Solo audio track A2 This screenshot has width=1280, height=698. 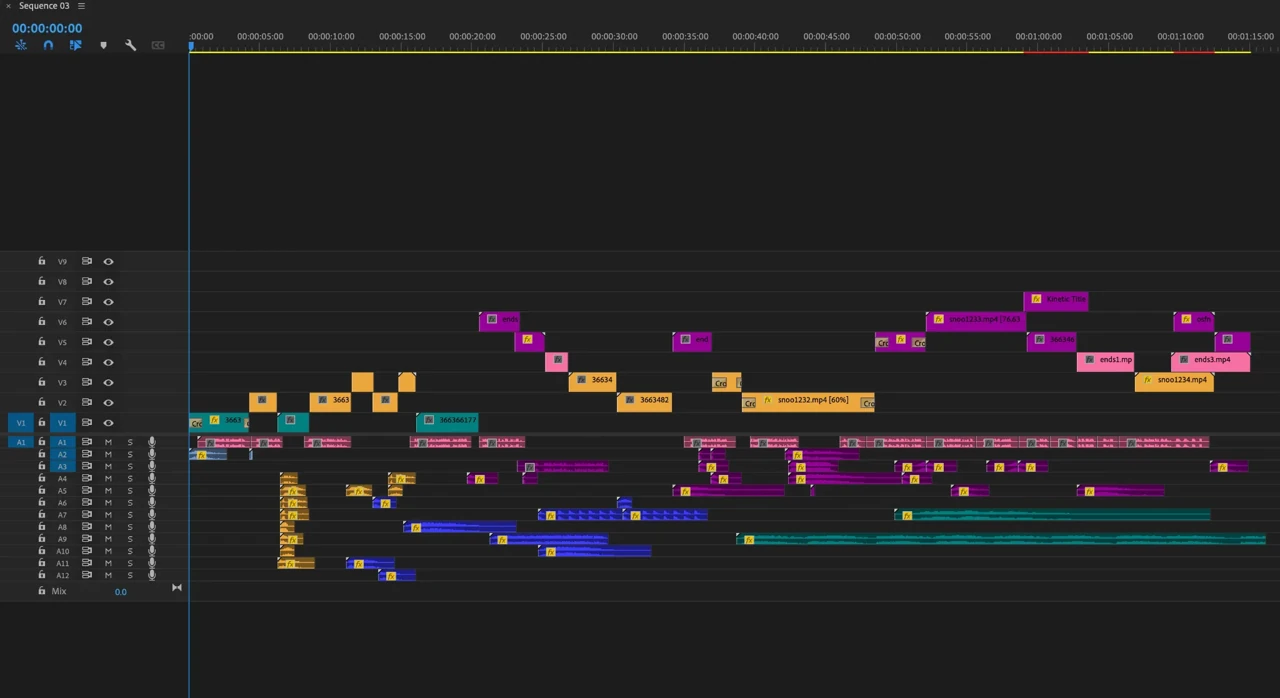pos(130,454)
